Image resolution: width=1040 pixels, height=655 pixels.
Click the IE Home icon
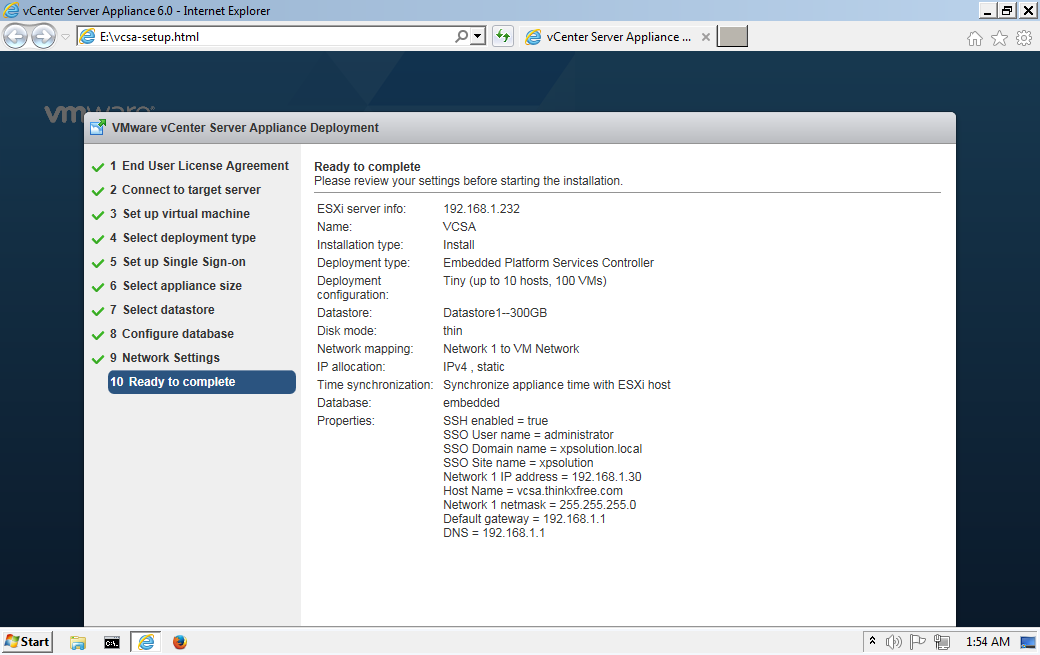pyautogui.click(x=974, y=38)
